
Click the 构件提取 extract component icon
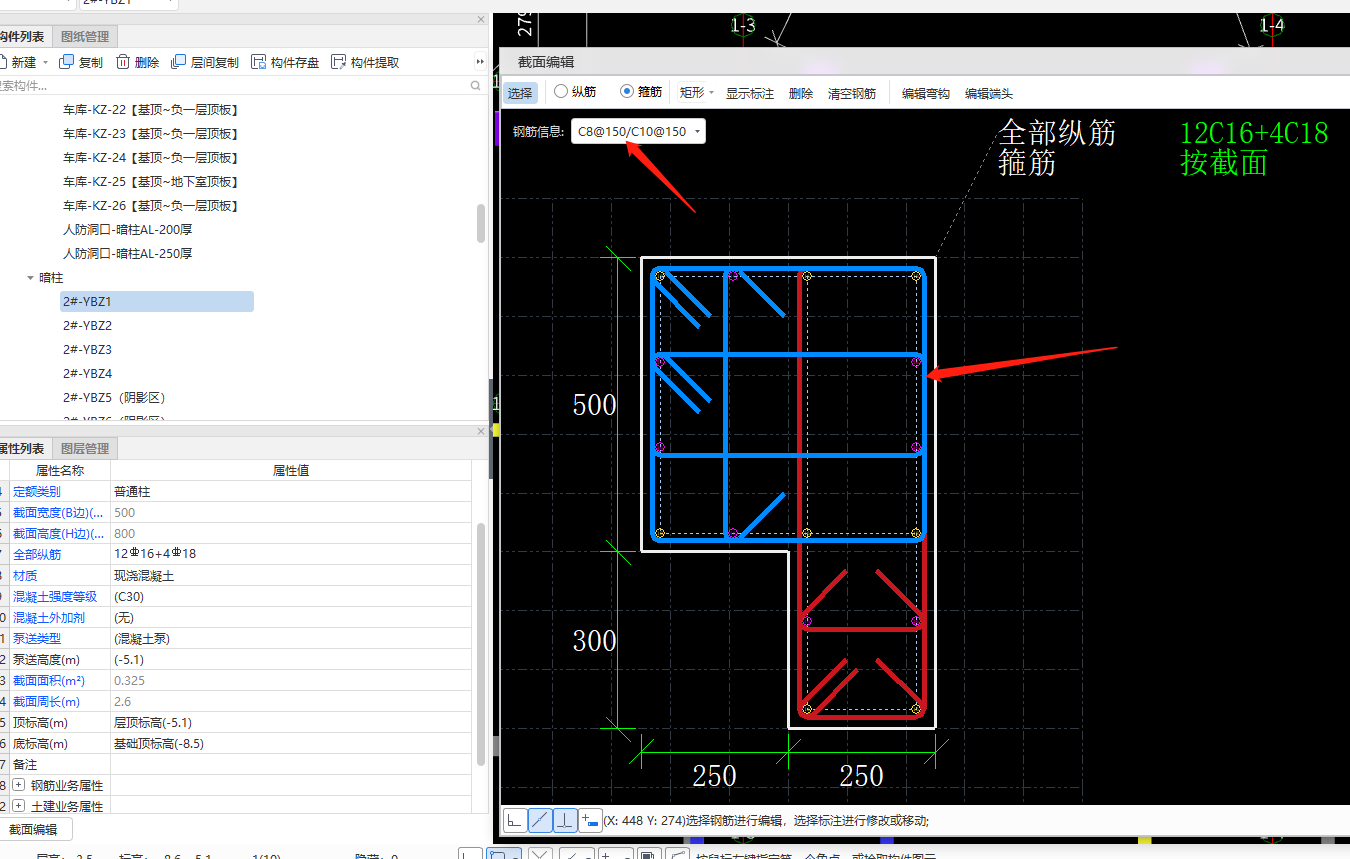pyautogui.click(x=338, y=62)
